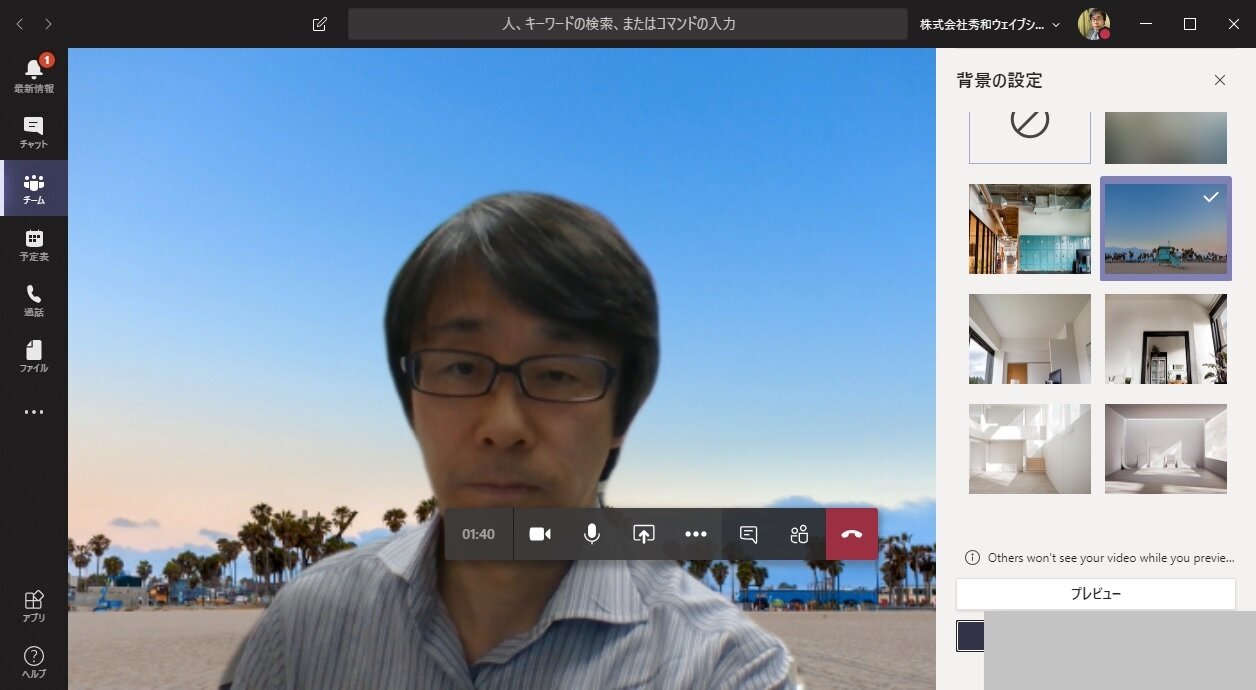Select the no-background option thumbnail
The image size is (1256, 690).
pyautogui.click(x=1029, y=136)
